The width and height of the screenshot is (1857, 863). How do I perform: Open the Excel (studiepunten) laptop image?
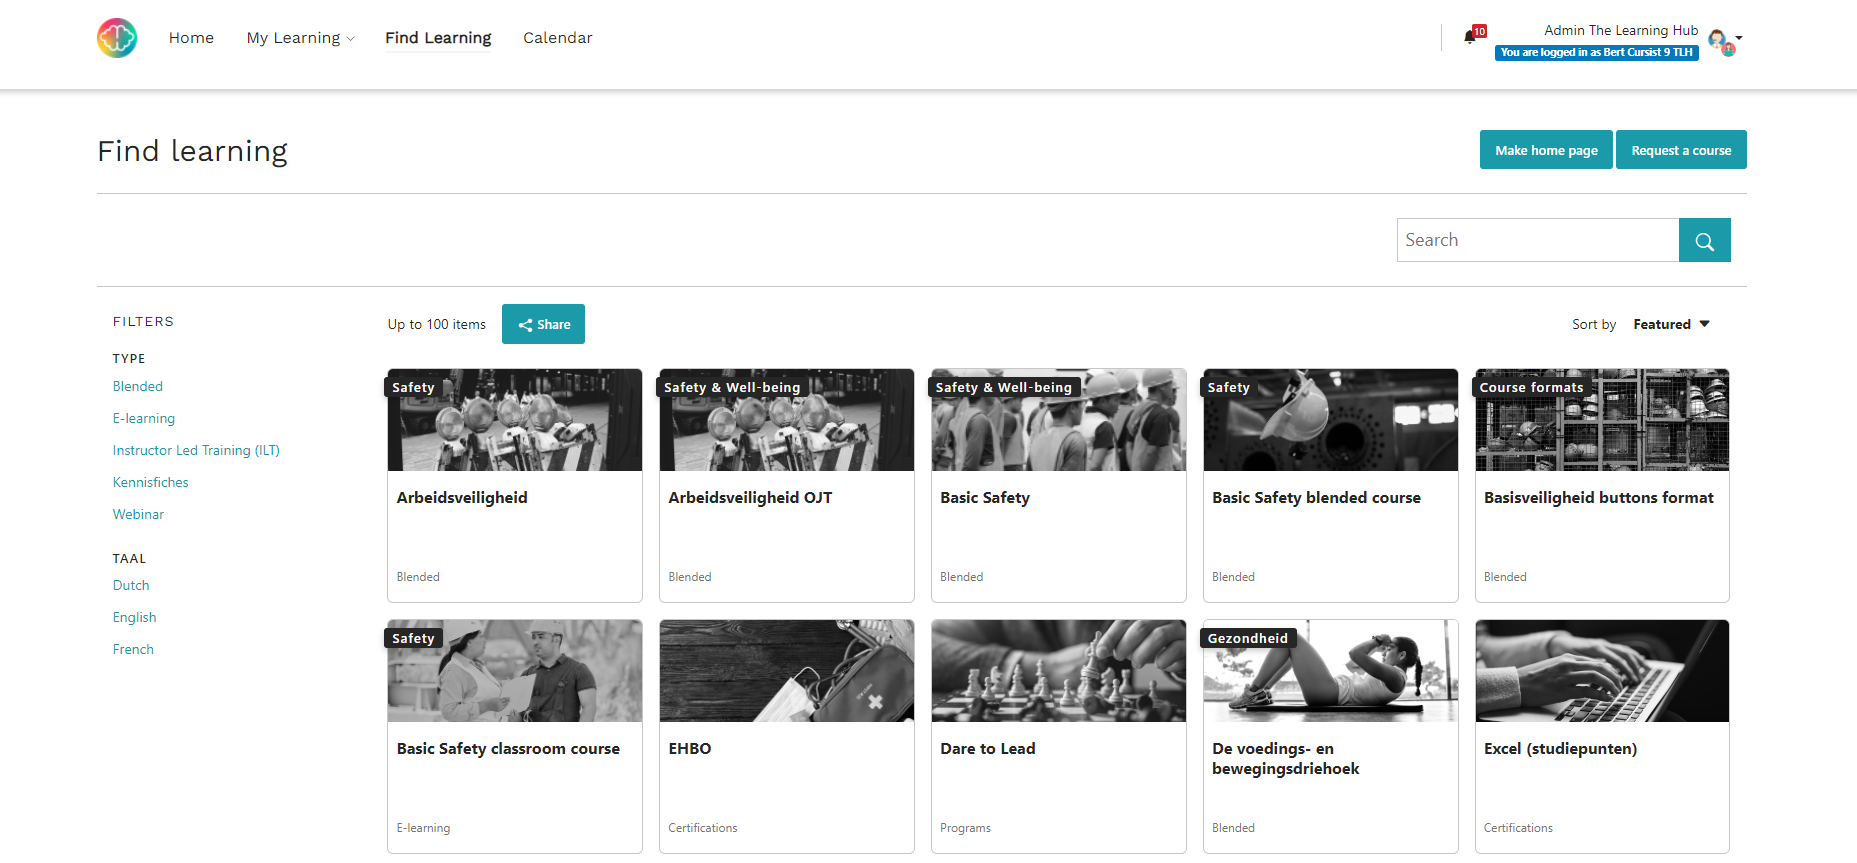[1602, 671]
